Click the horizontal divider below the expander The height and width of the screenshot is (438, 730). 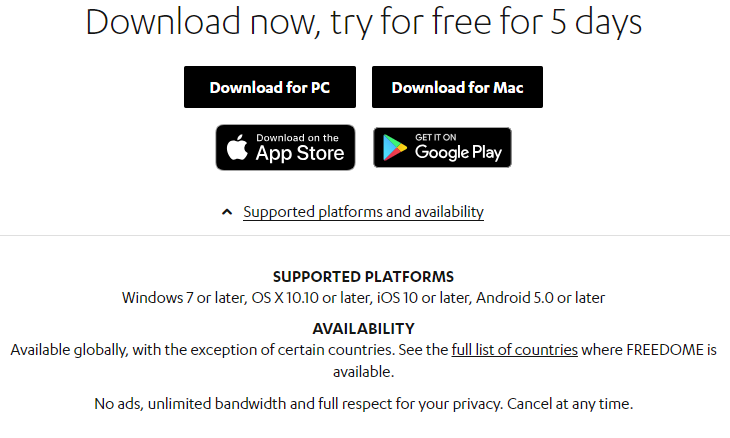coord(365,236)
